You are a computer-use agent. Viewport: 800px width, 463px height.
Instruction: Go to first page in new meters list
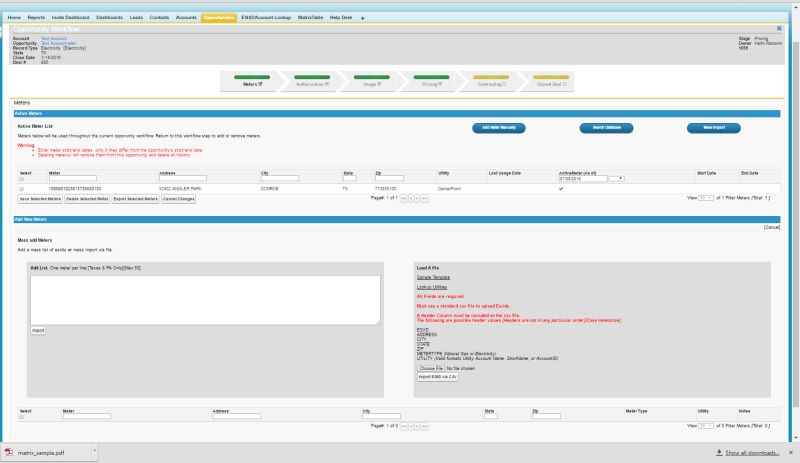404,426
